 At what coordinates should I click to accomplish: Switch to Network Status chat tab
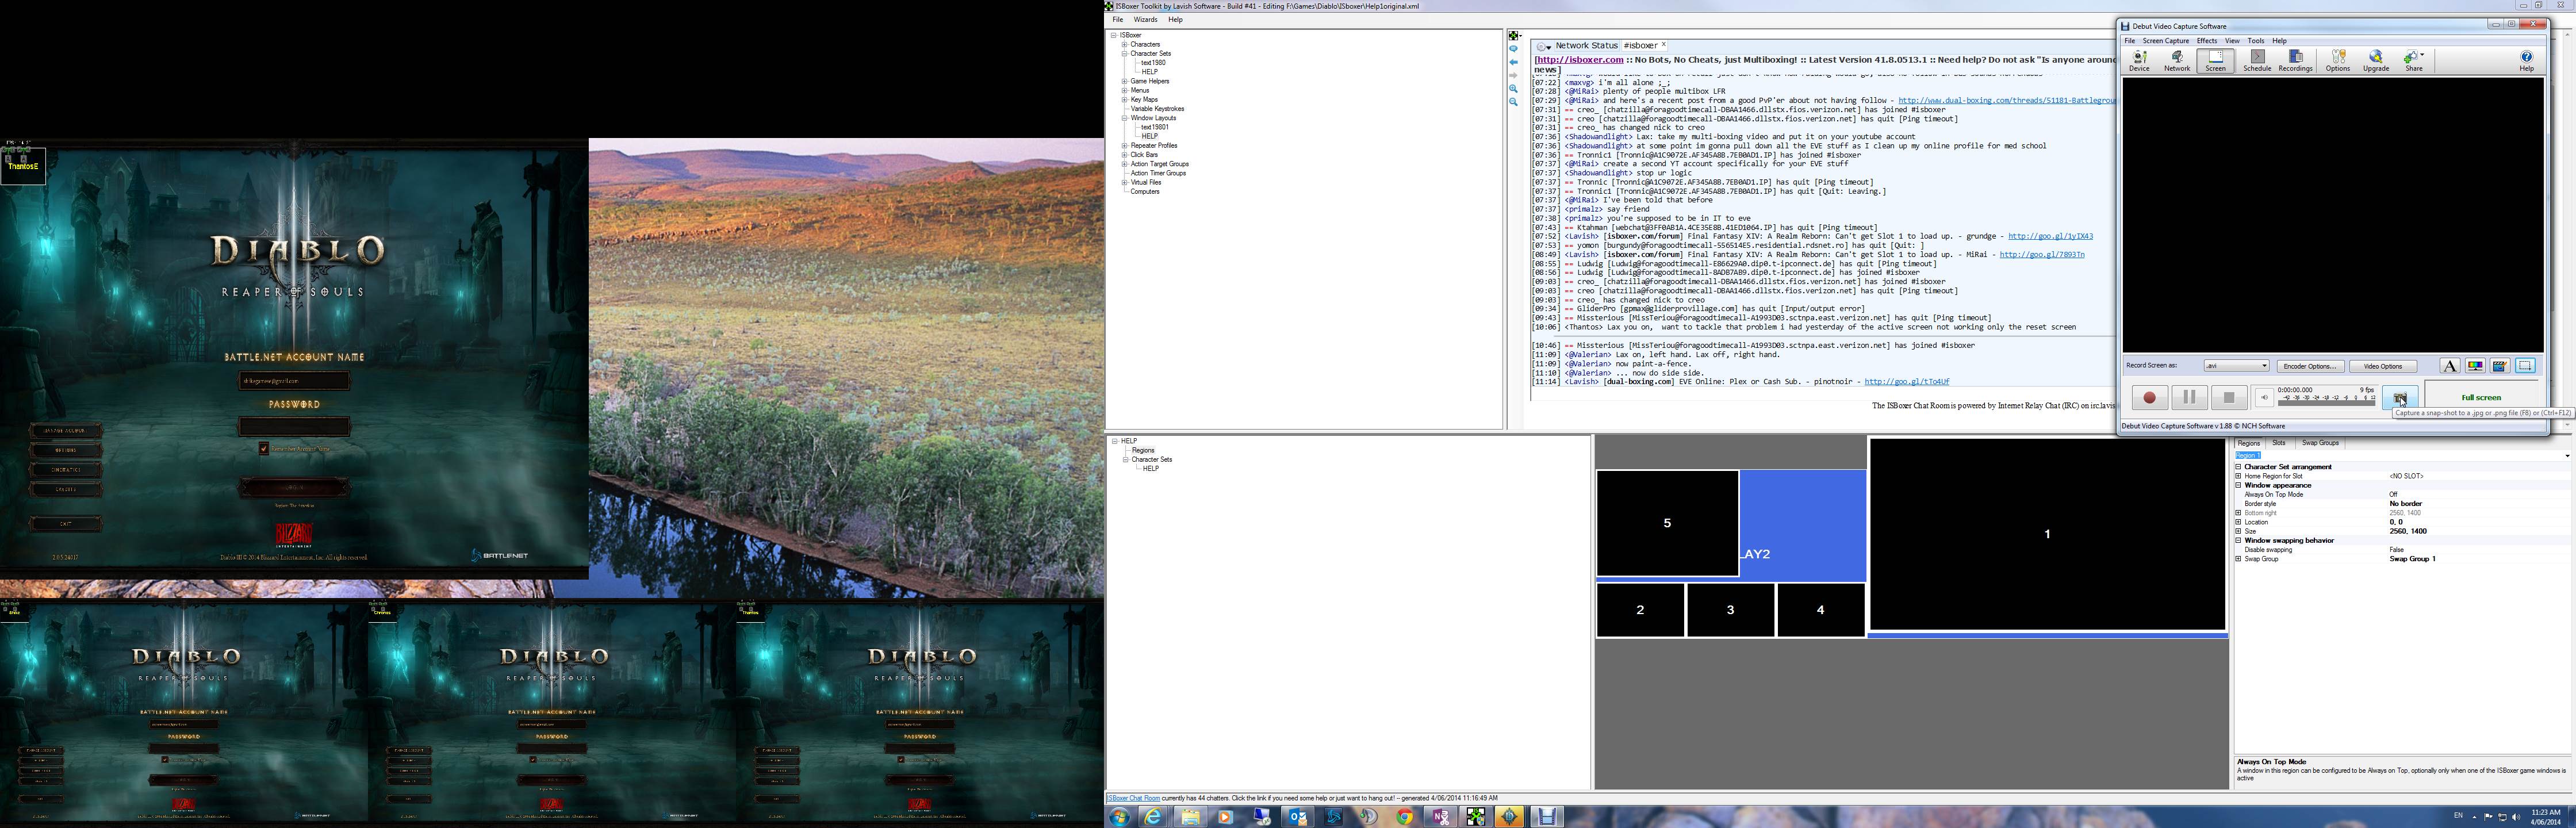point(1586,46)
